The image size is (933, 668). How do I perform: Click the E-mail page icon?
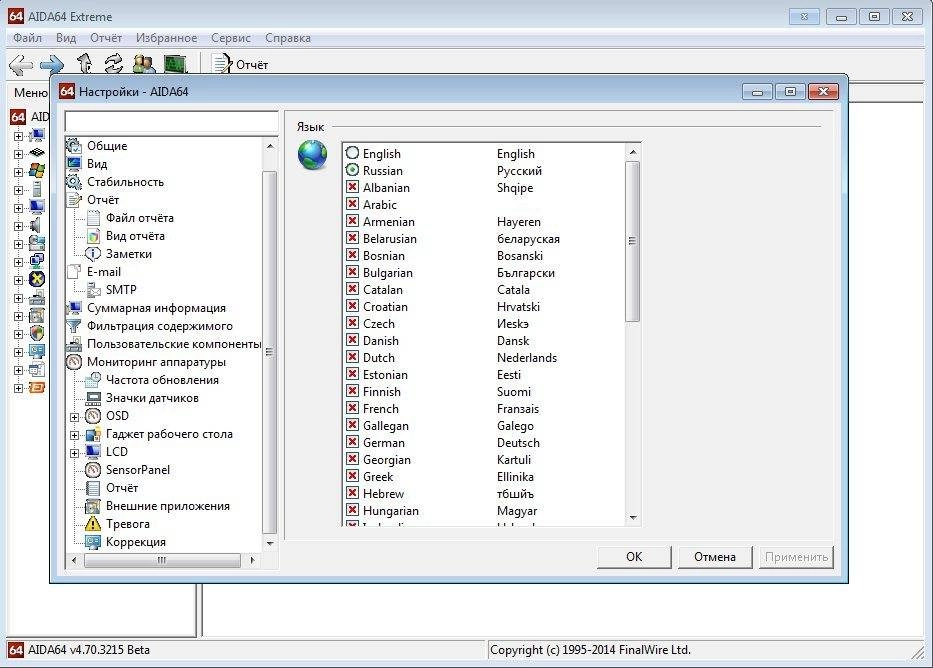(x=74, y=272)
